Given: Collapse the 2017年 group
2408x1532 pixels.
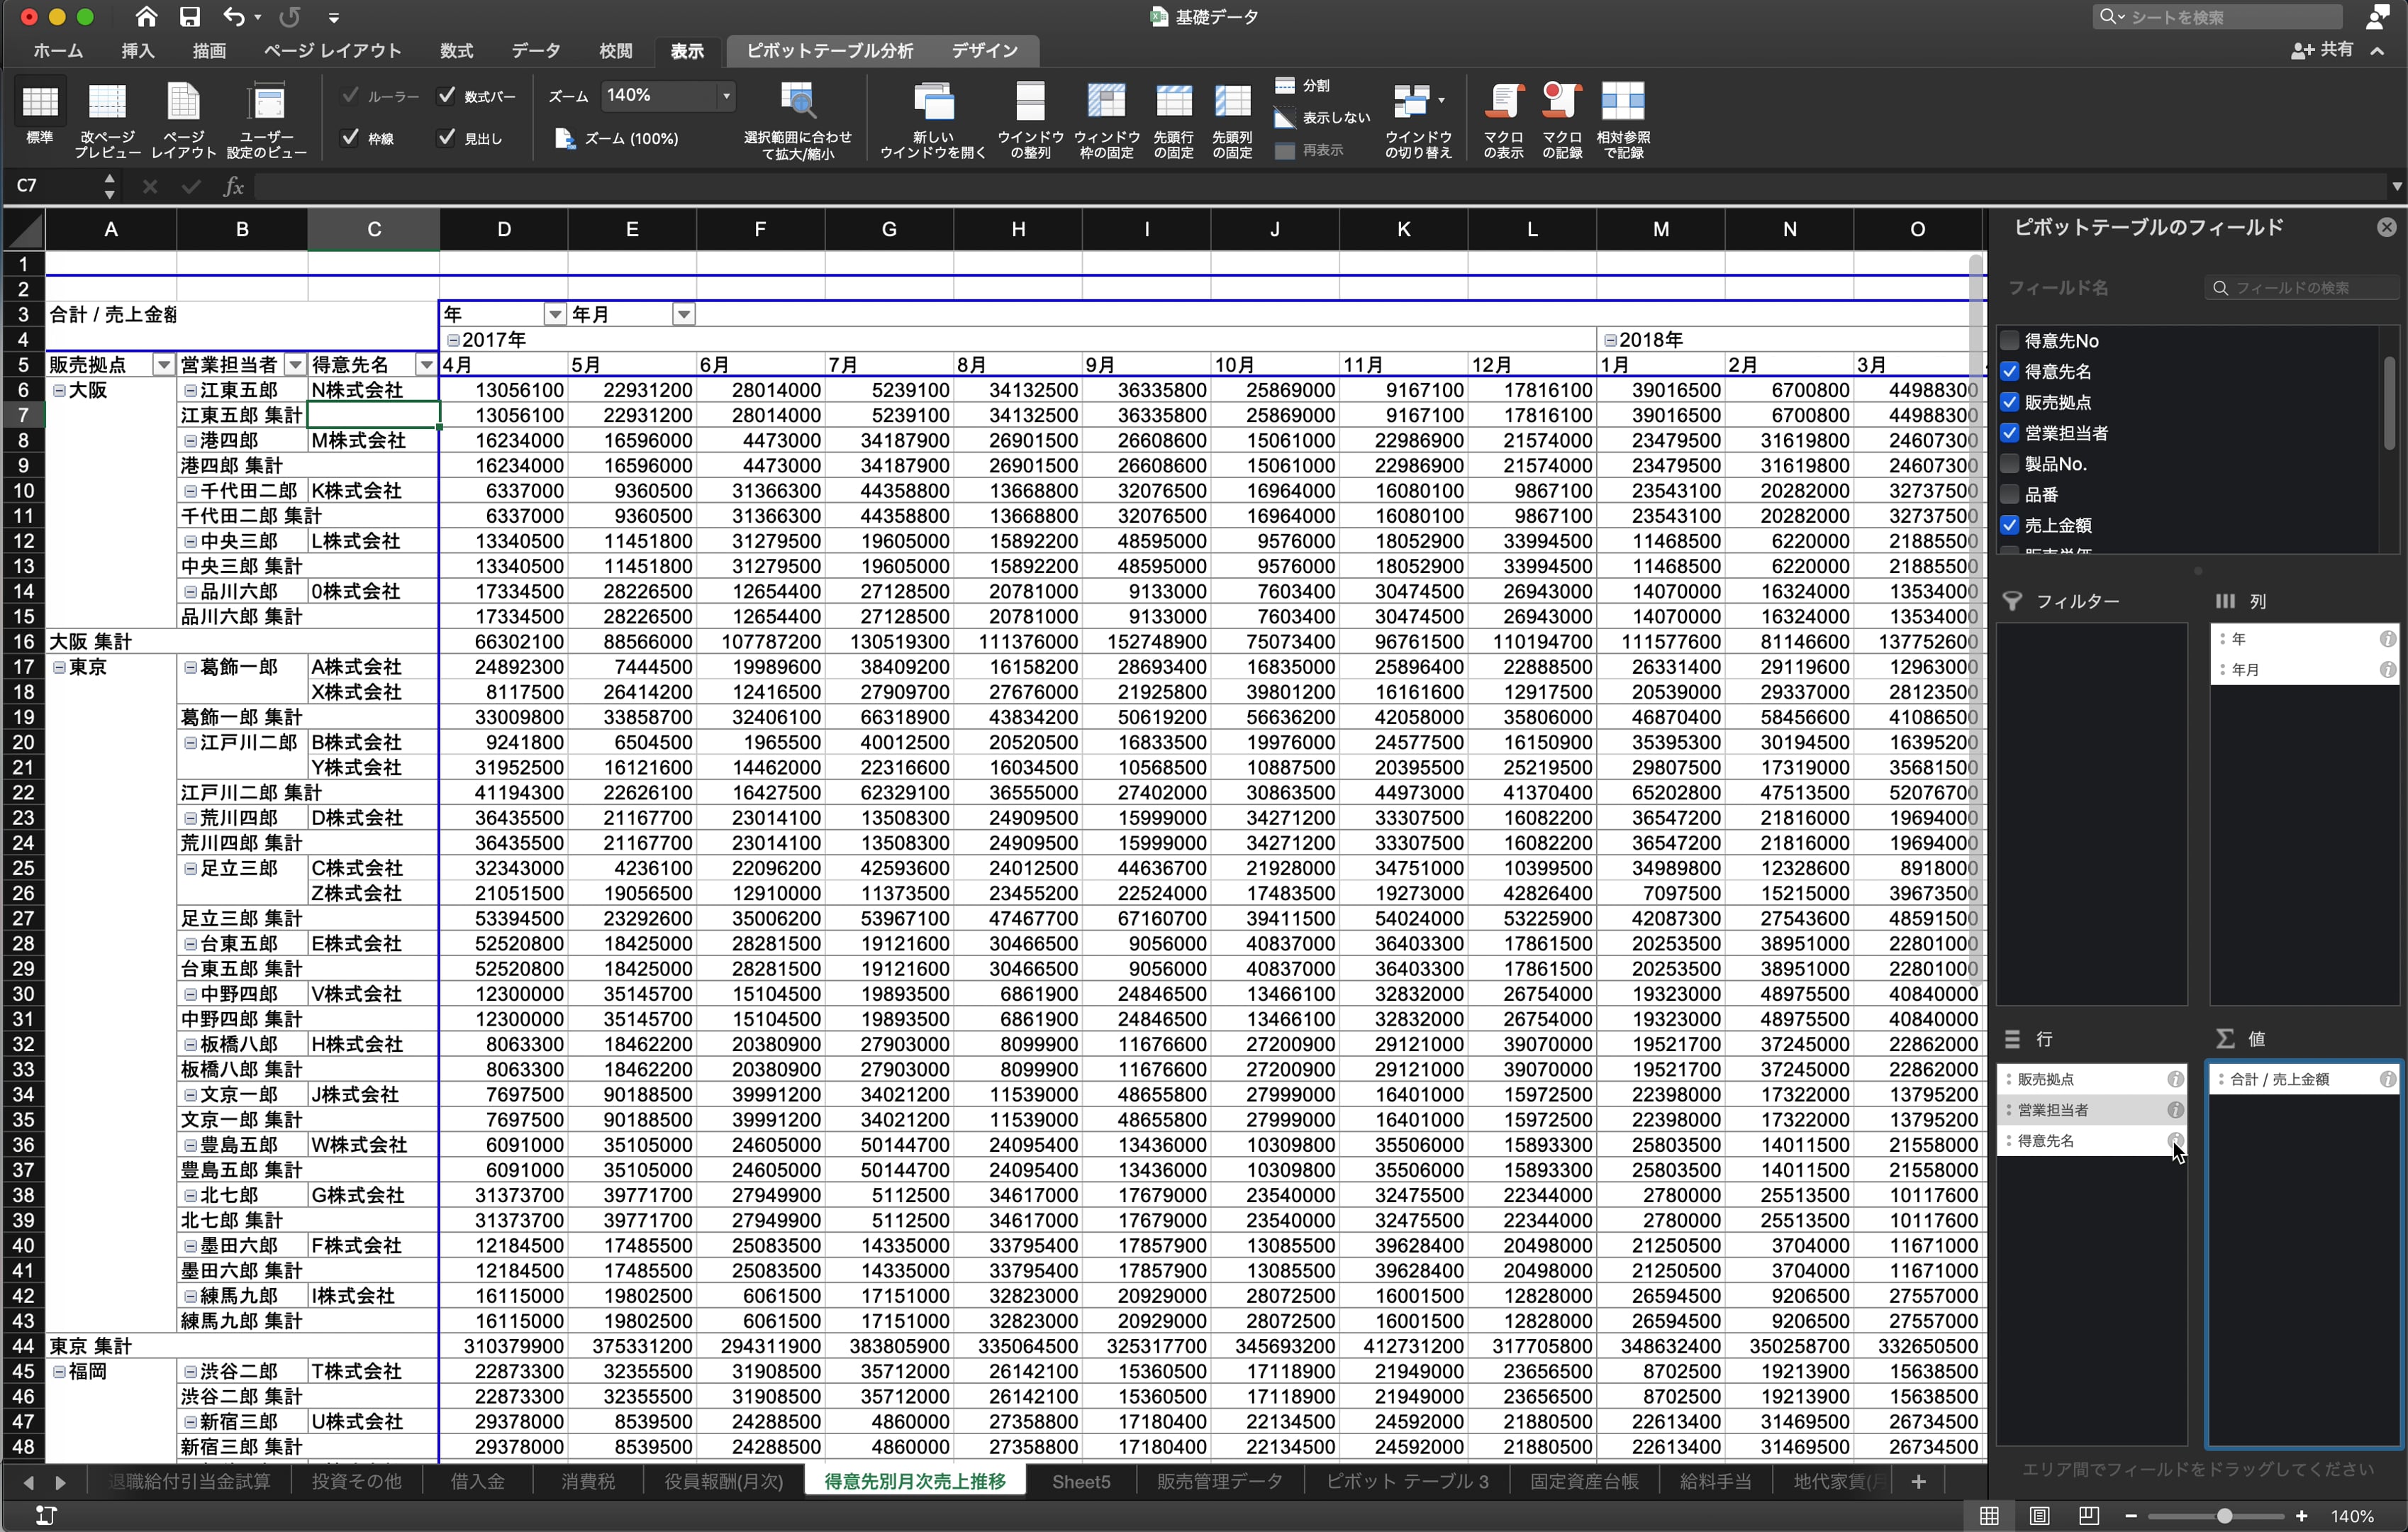Looking at the screenshot, I should 453,340.
